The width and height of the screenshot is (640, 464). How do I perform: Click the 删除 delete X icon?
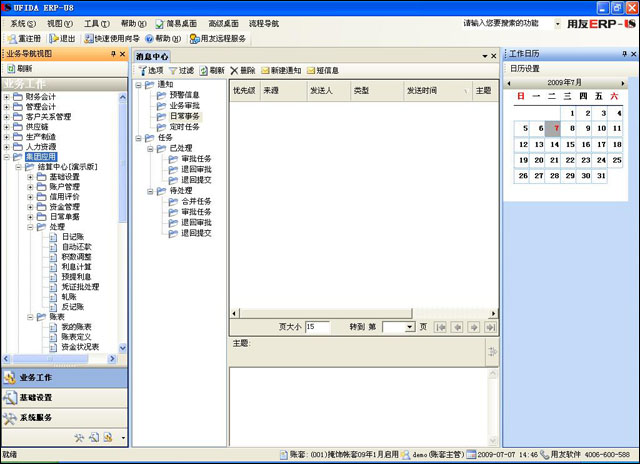point(234,71)
